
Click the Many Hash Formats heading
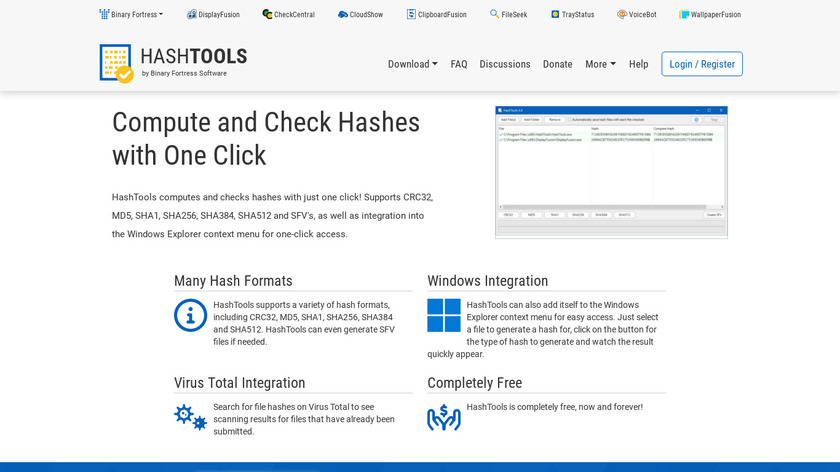[233, 281]
